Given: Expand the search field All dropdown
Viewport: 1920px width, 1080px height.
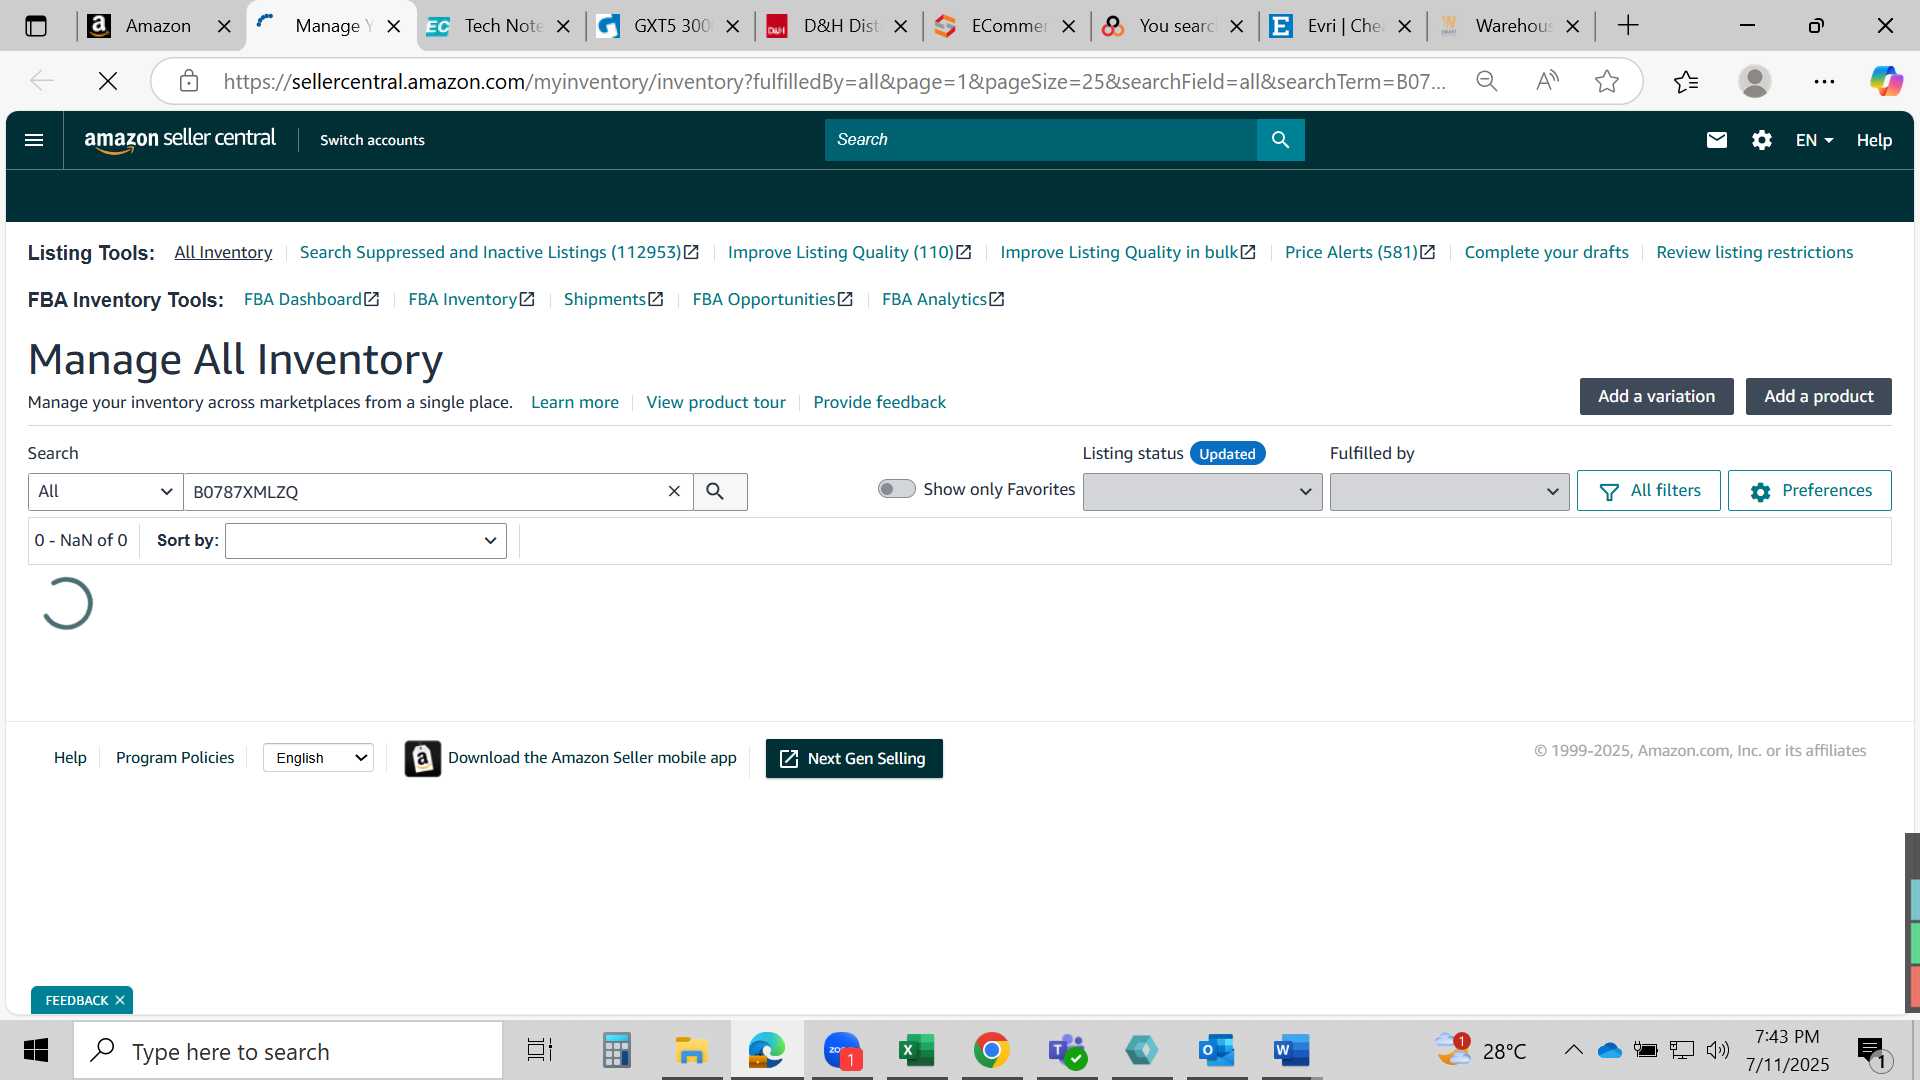Looking at the screenshot, I should (105, 491).
